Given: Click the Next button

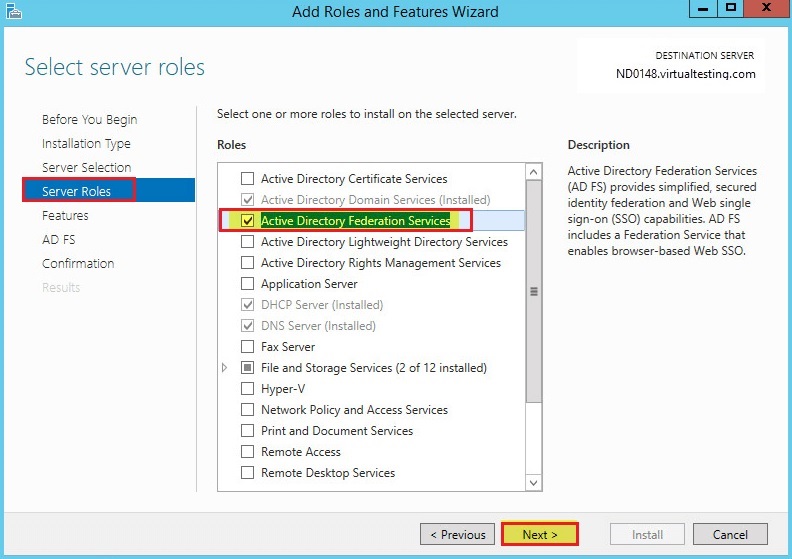Looking at the screenshot, I should click(539, 534).
